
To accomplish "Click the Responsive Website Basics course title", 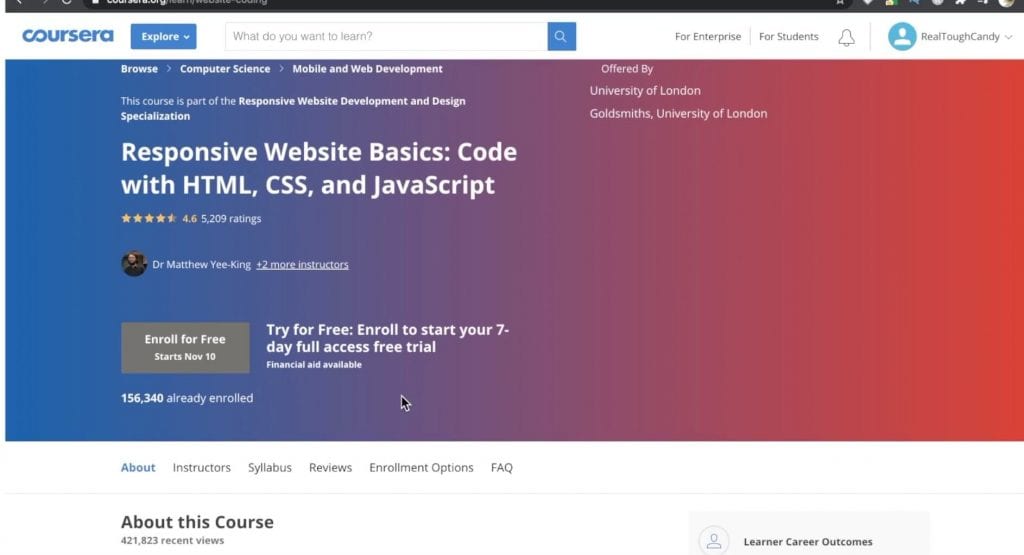I will click(319, 168).
